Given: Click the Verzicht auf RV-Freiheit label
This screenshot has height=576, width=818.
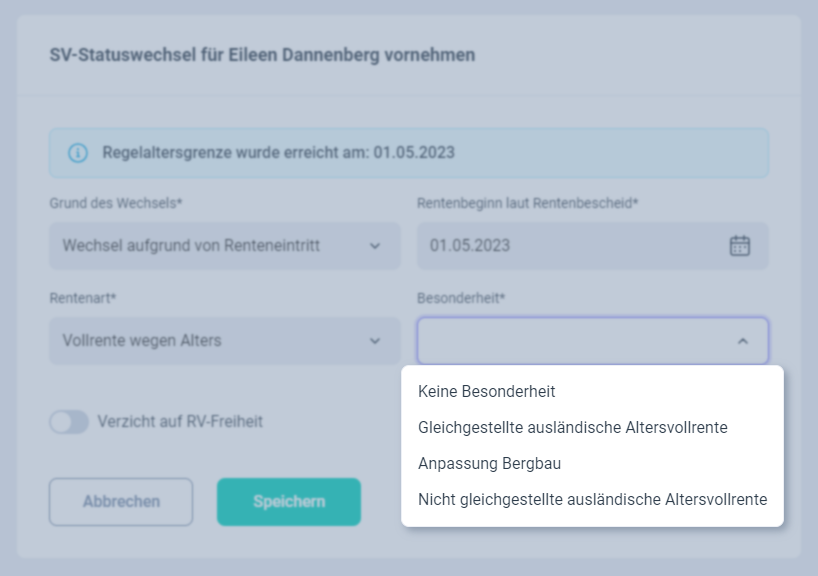Looking at the screenshot, I should (180, 422).
